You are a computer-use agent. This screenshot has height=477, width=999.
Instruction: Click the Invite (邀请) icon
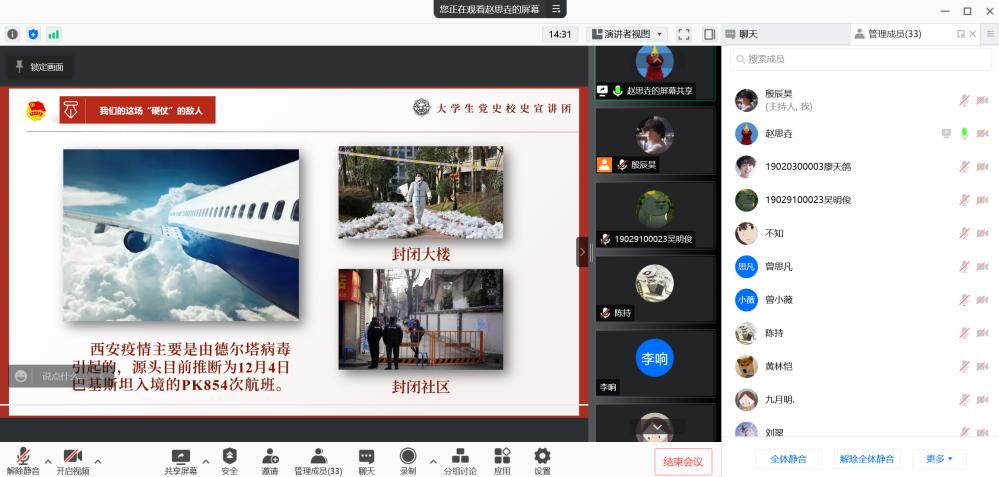[x=270, y=457]
